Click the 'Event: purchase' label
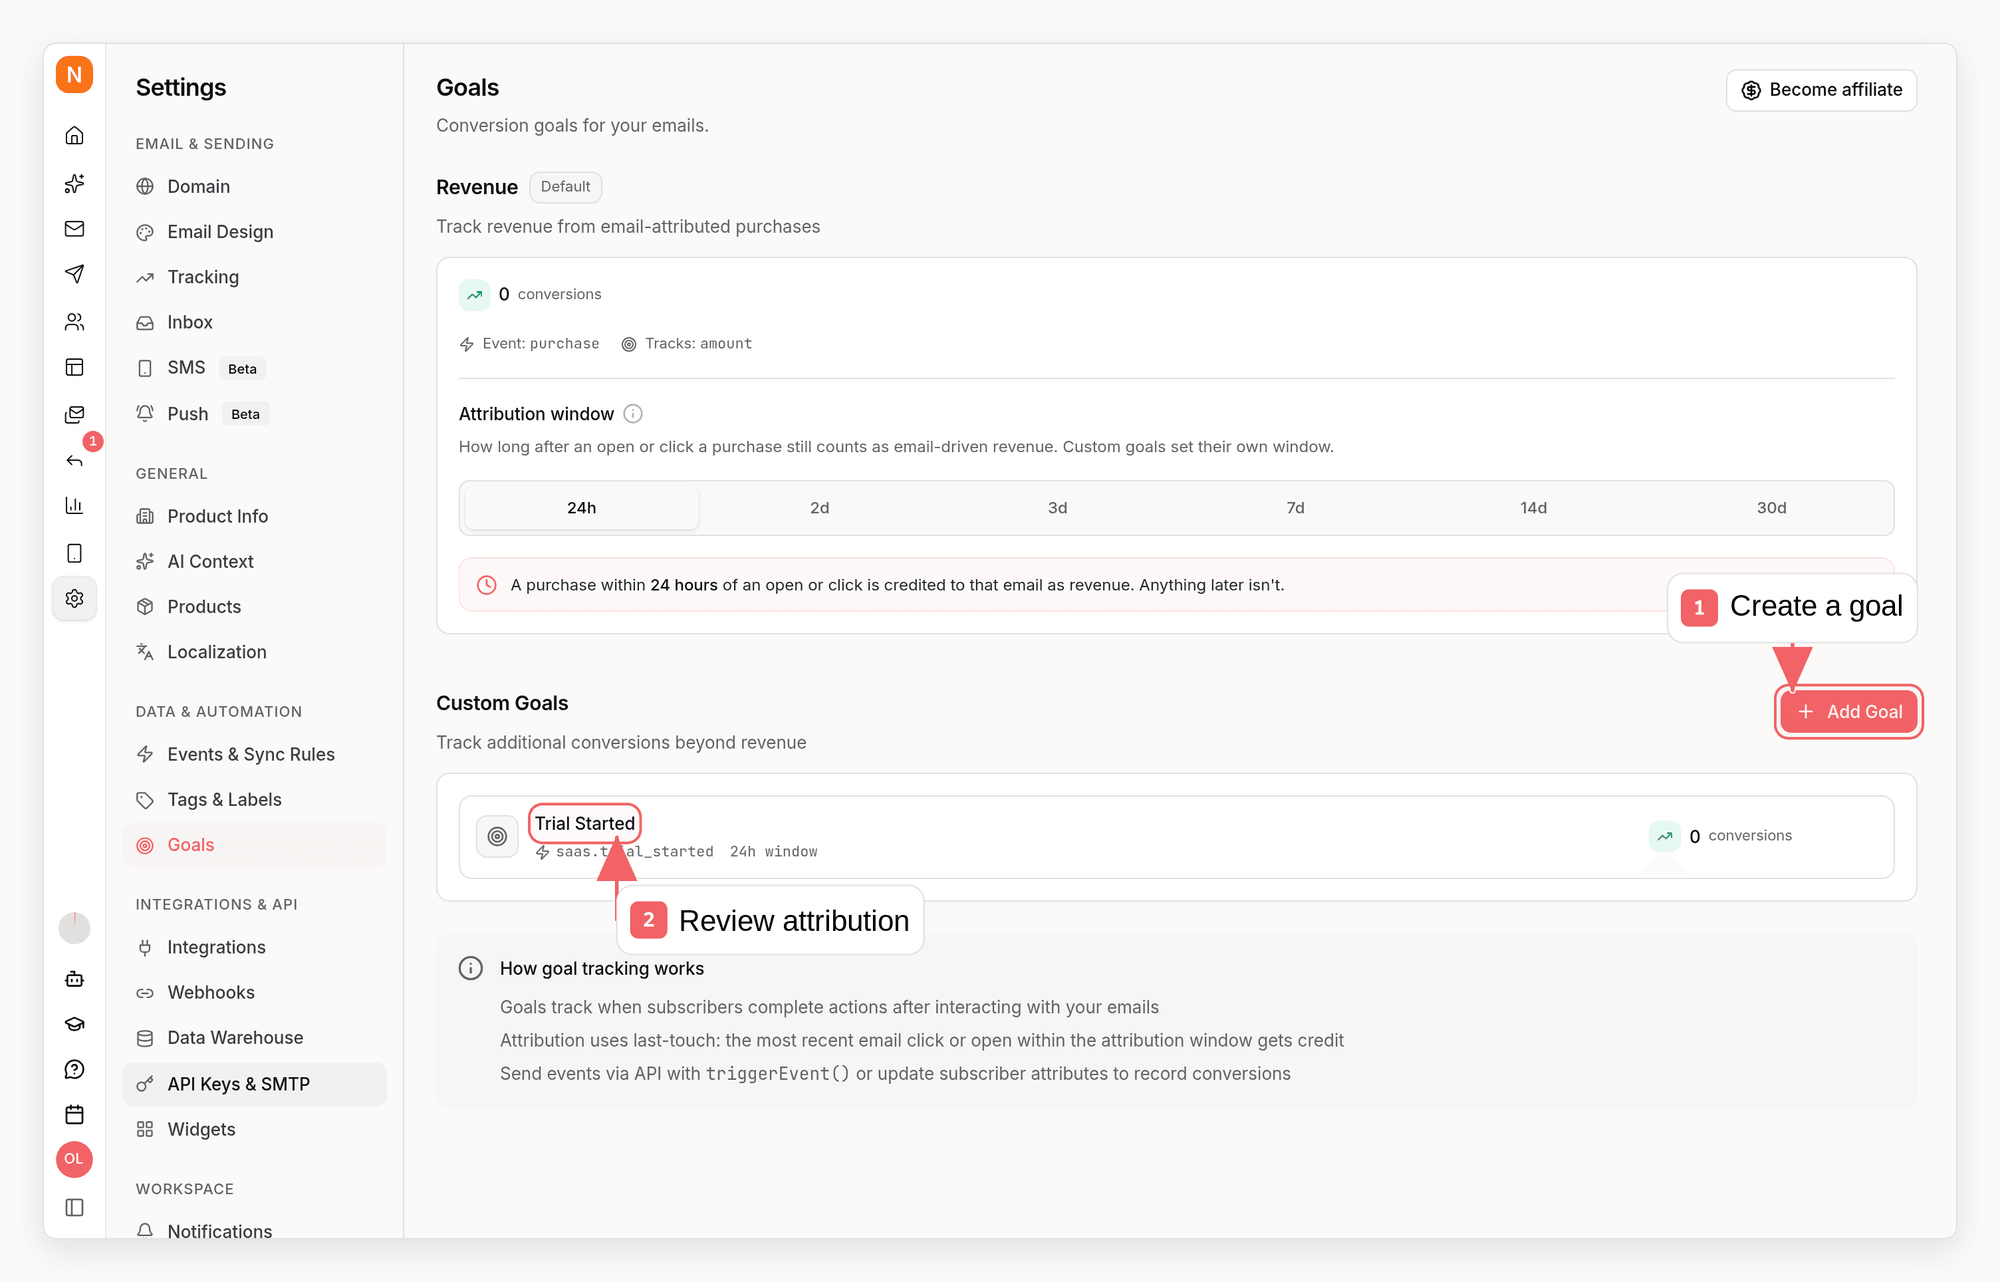The image size is (2000, 1282). pyautogui.click(x=530, y=343)
